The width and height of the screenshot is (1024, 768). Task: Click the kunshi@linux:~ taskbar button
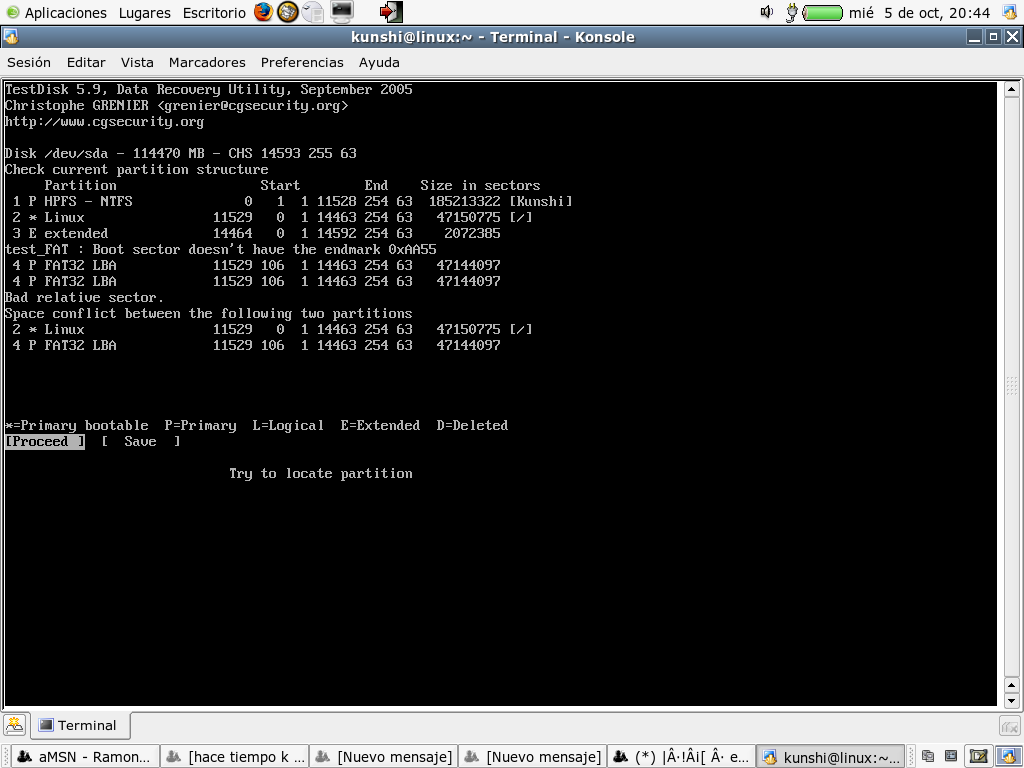830,756
